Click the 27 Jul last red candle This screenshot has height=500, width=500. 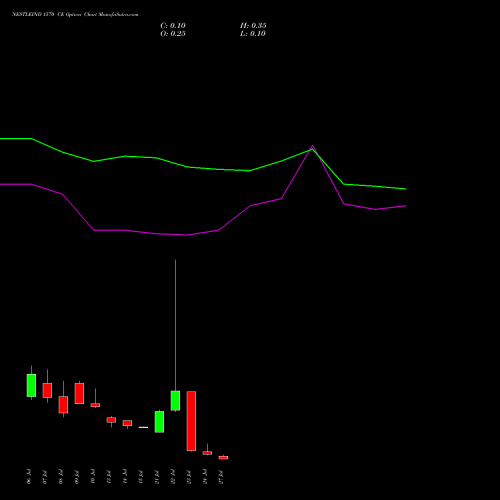[223, 458]
